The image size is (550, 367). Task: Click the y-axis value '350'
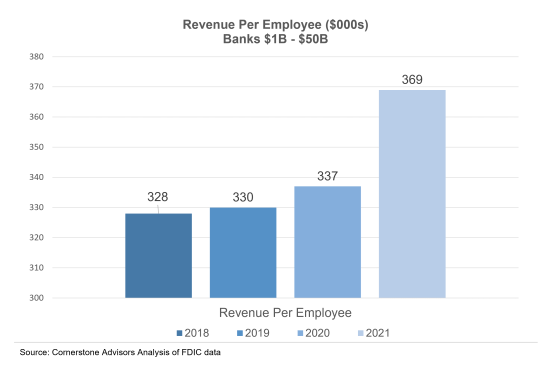pyautogui.click(x=36, y=147)
